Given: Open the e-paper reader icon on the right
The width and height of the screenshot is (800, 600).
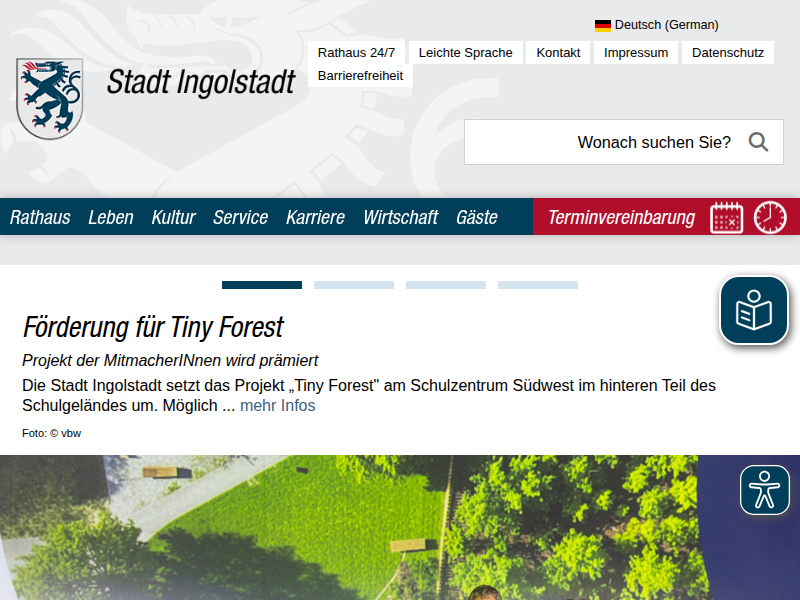Looking at the screenshot, I should 753,310.
